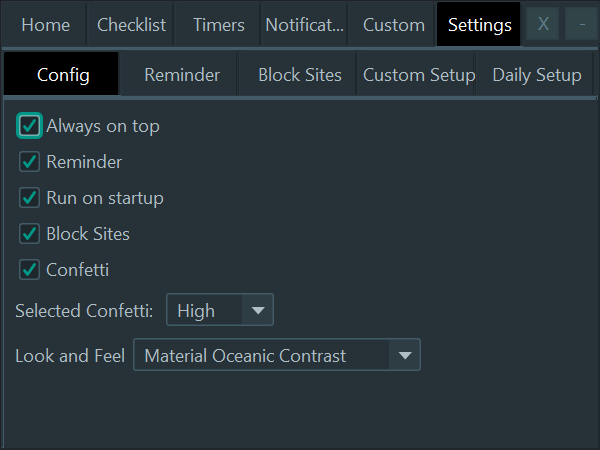Select the Notifications tab
Screen dimensions: 600x450
[x=305, y=25]
